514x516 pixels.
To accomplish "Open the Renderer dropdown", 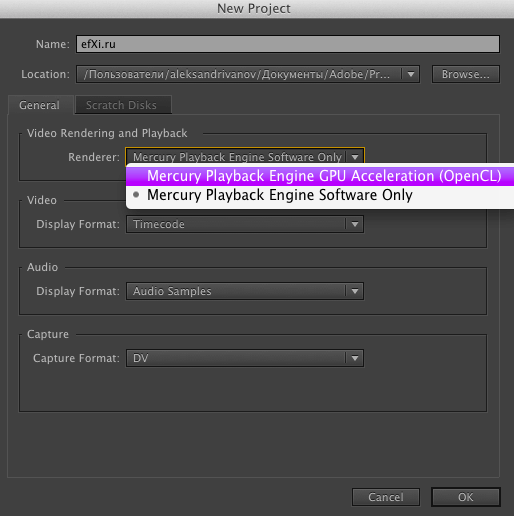I will (x=245, y=157).
